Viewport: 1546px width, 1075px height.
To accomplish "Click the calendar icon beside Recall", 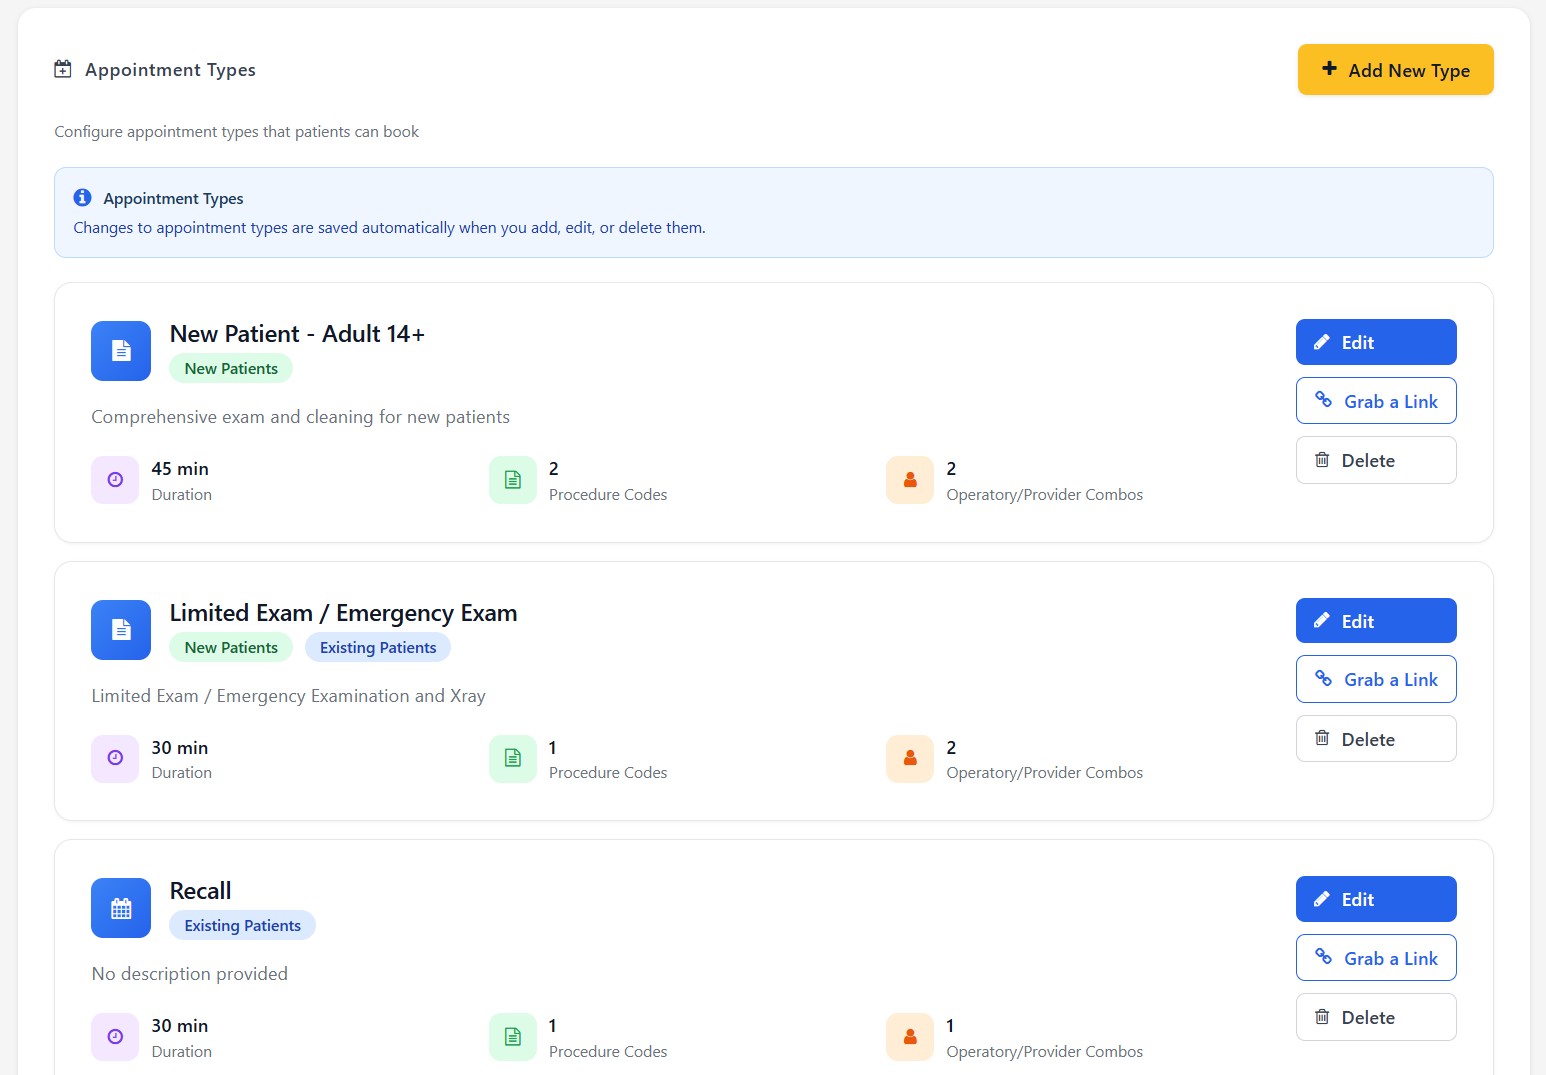I will [x=121, y=908].
